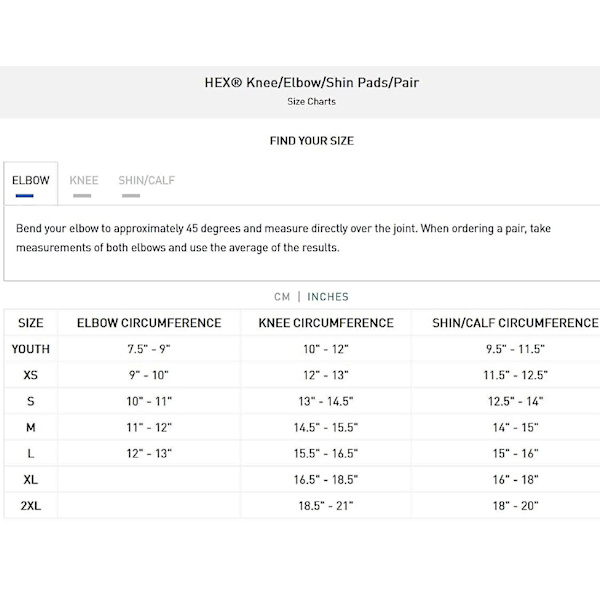Switch units to INCHES

coord(328,297)
